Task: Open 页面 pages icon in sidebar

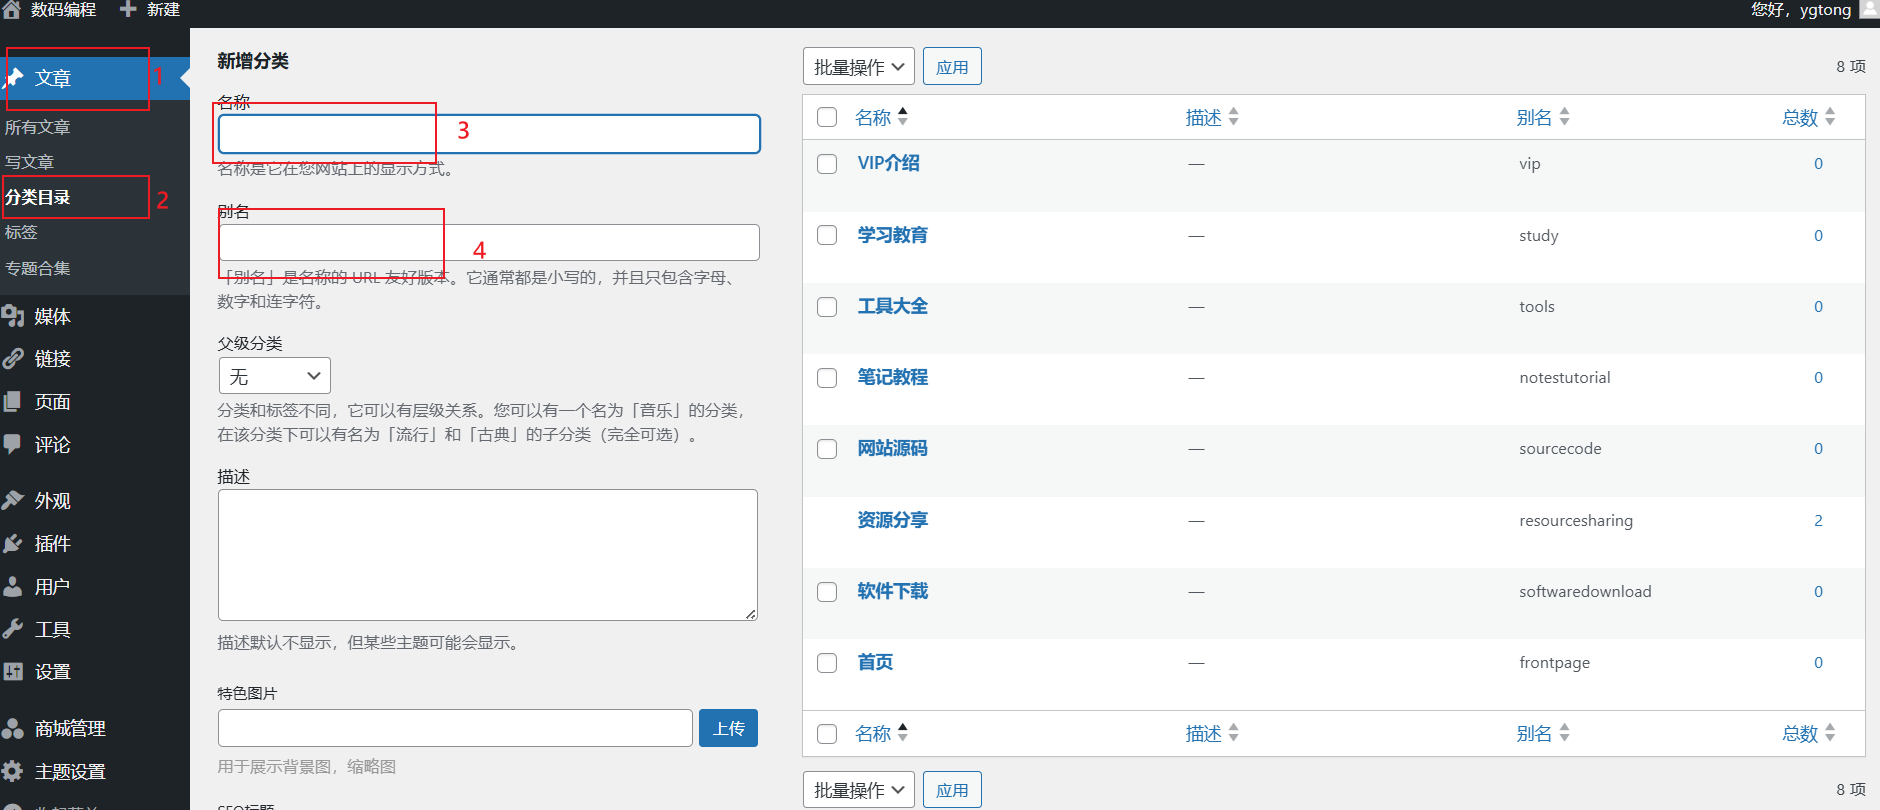Action: [x=13, y=402]
